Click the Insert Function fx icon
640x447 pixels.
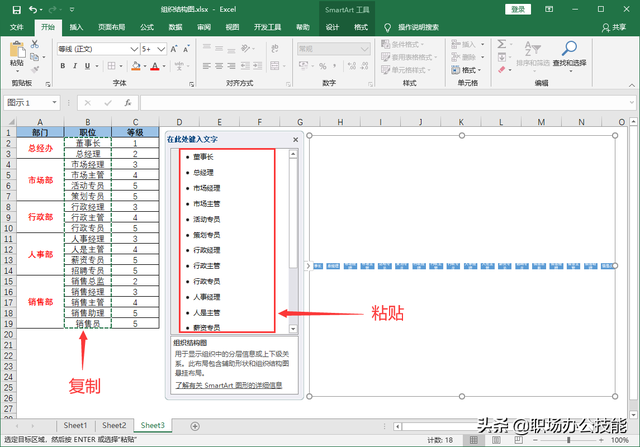coord(128,102)
